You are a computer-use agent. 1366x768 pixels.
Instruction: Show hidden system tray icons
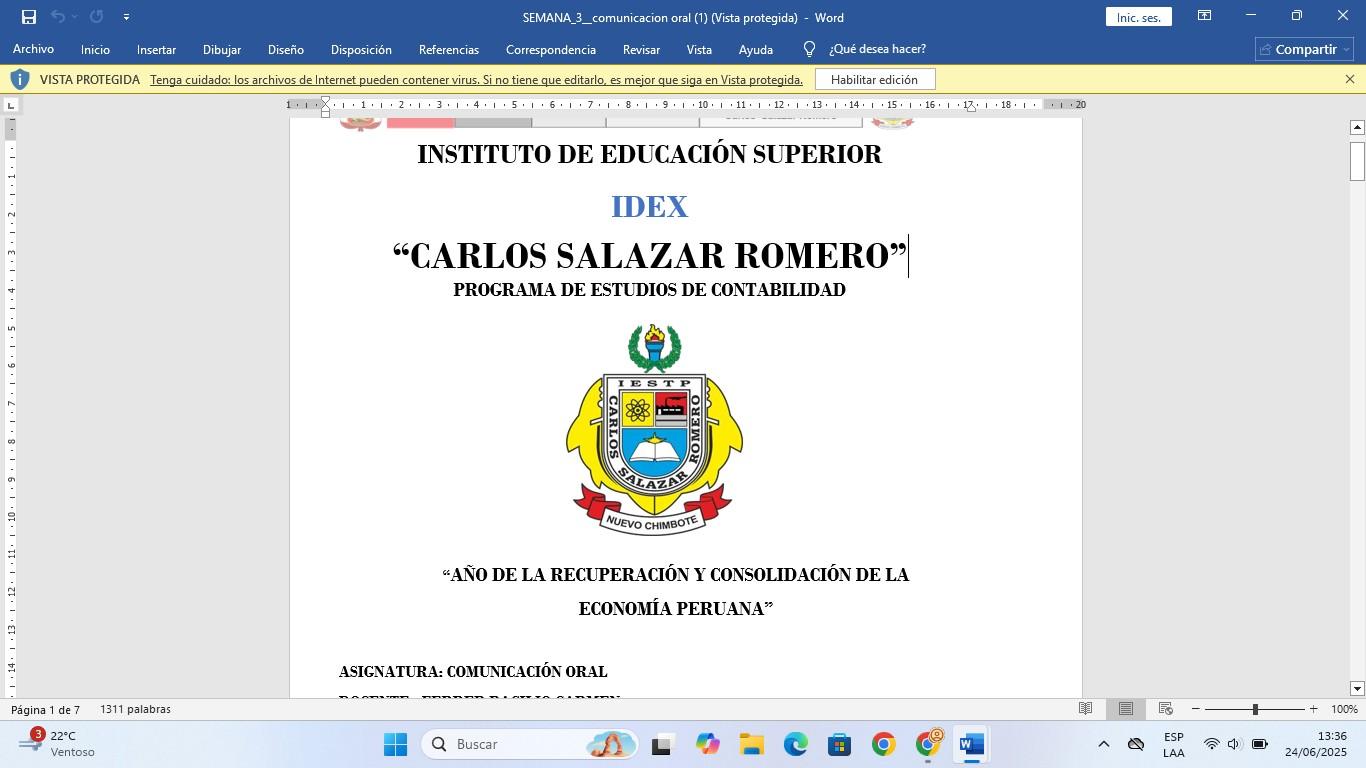tap(1103, 744)
